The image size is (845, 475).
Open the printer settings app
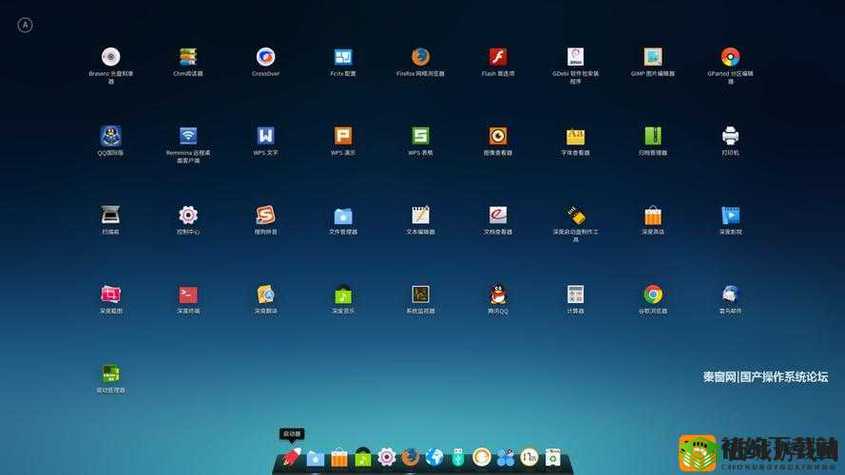pyautogui.click(x=730, y=136)
